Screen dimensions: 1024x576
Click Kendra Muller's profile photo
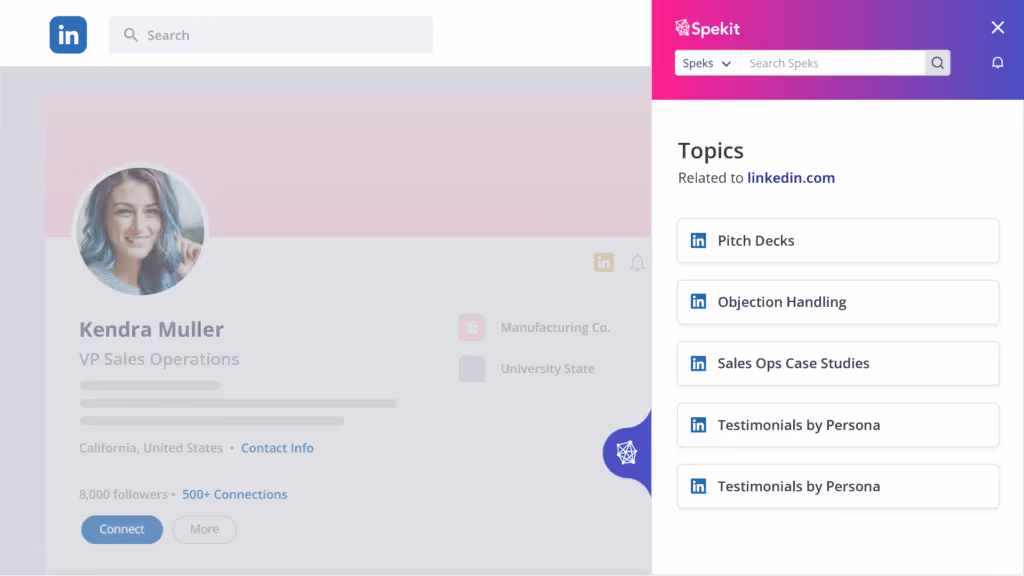[140, 231]
